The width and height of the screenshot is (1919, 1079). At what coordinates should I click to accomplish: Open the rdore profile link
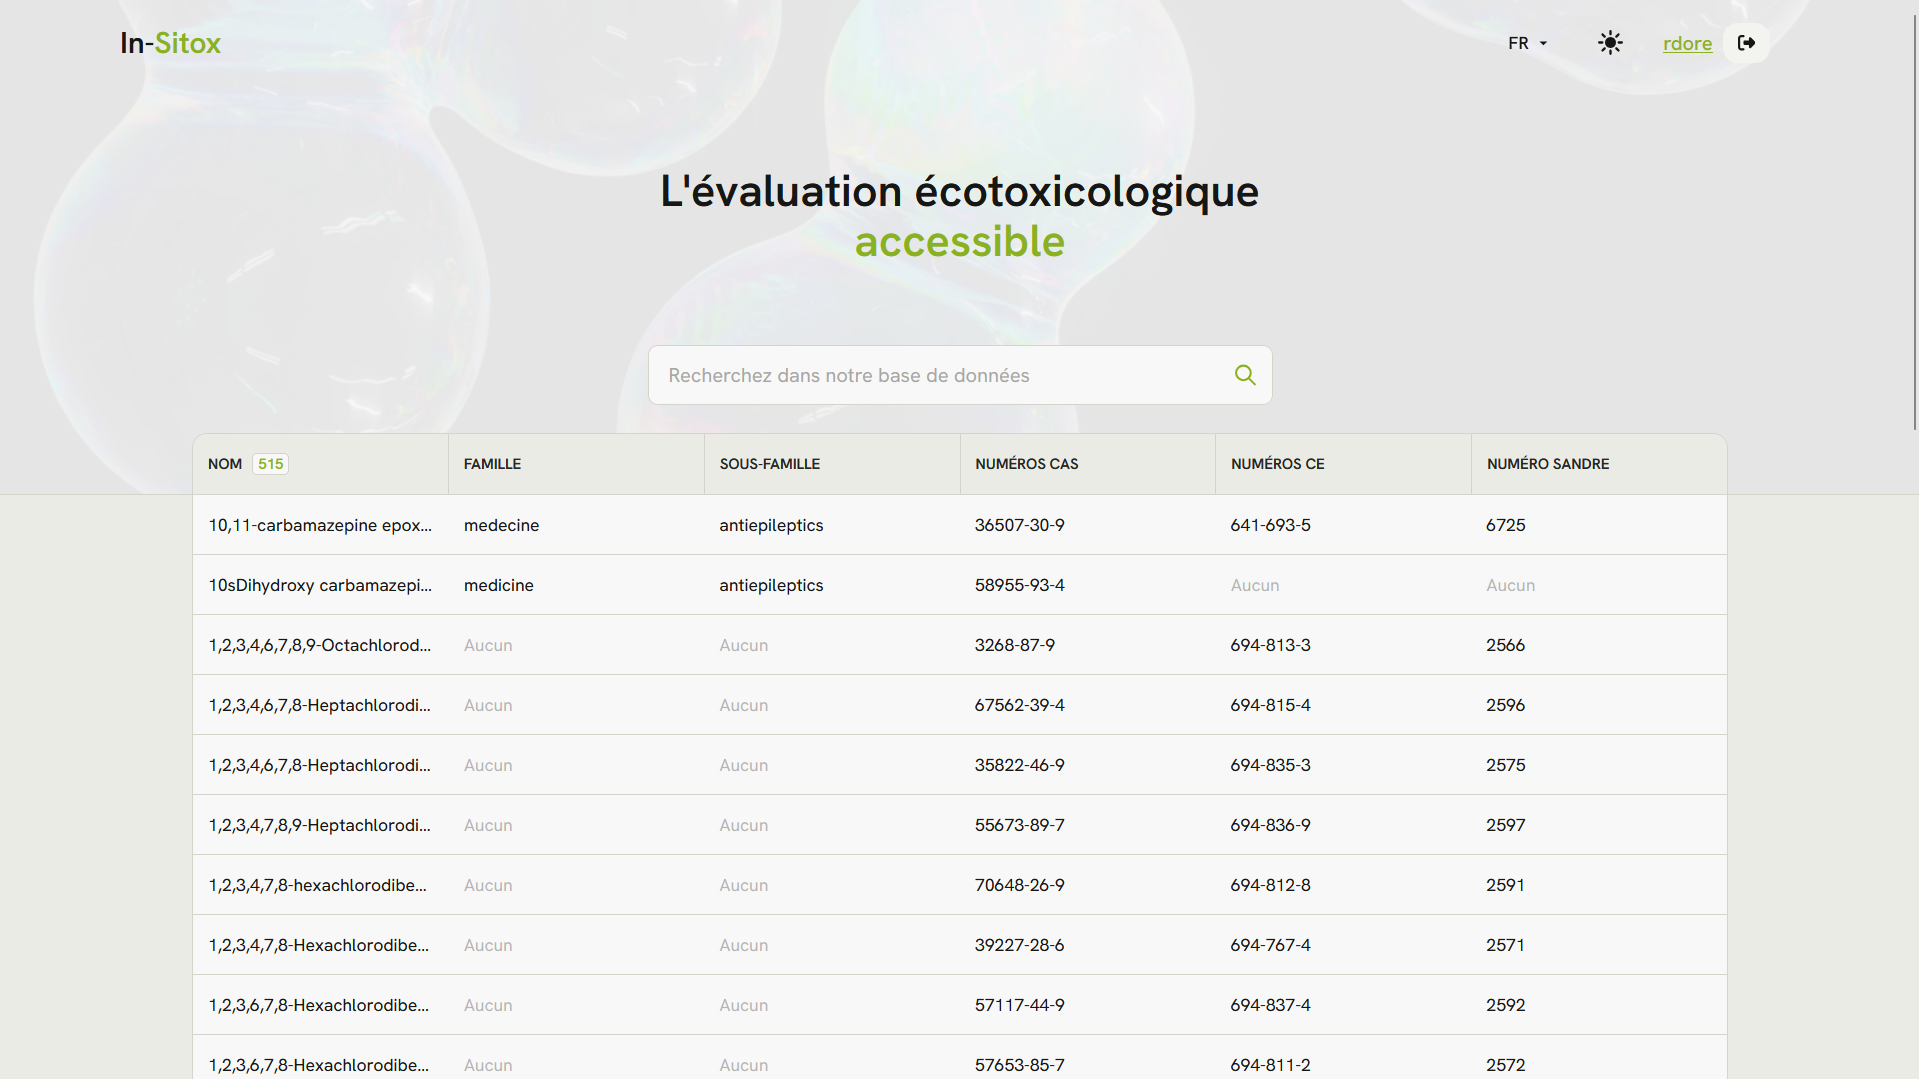1687,44
